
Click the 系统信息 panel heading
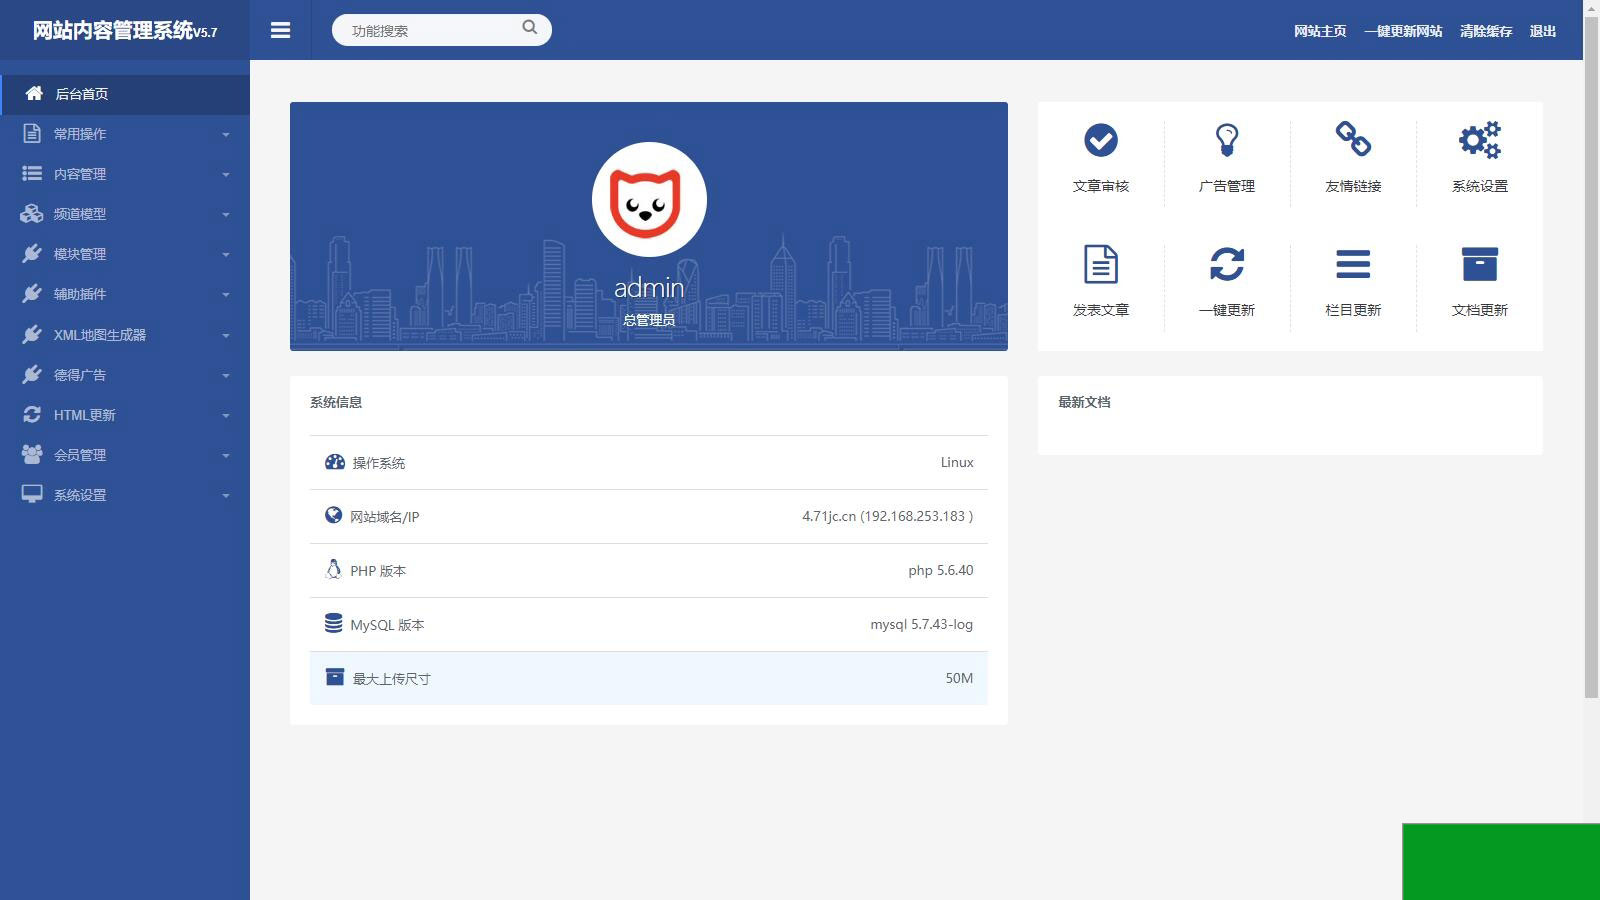(336, 402)
